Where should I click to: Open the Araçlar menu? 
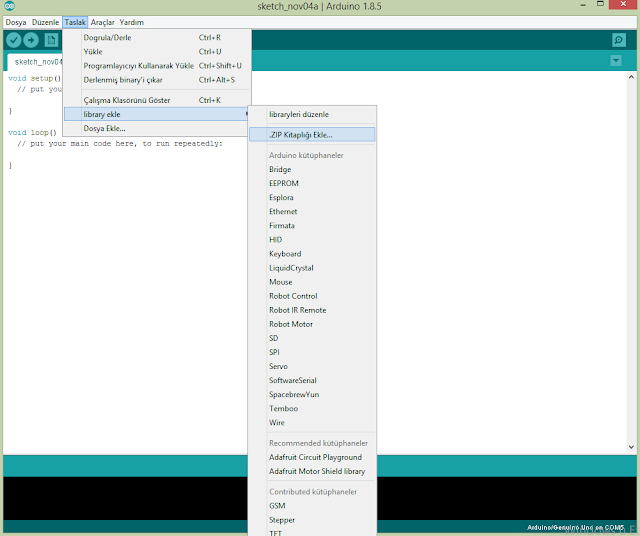pos(102,22)
